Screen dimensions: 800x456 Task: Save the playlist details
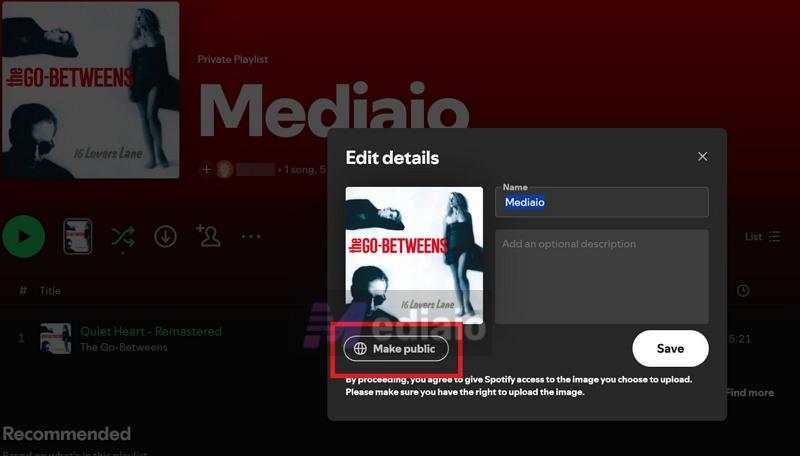pyautogui.click(x=670, y=348)
